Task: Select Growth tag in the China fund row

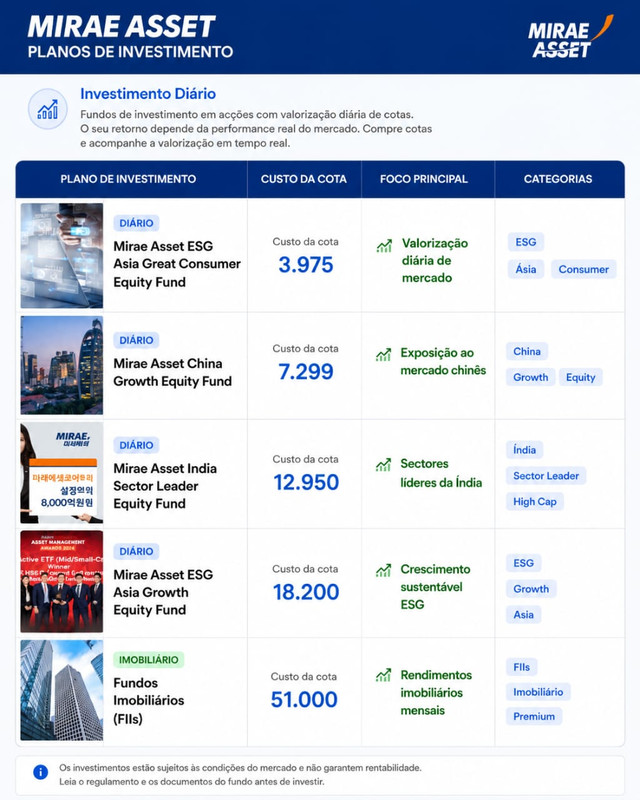Action: [531, 378]
